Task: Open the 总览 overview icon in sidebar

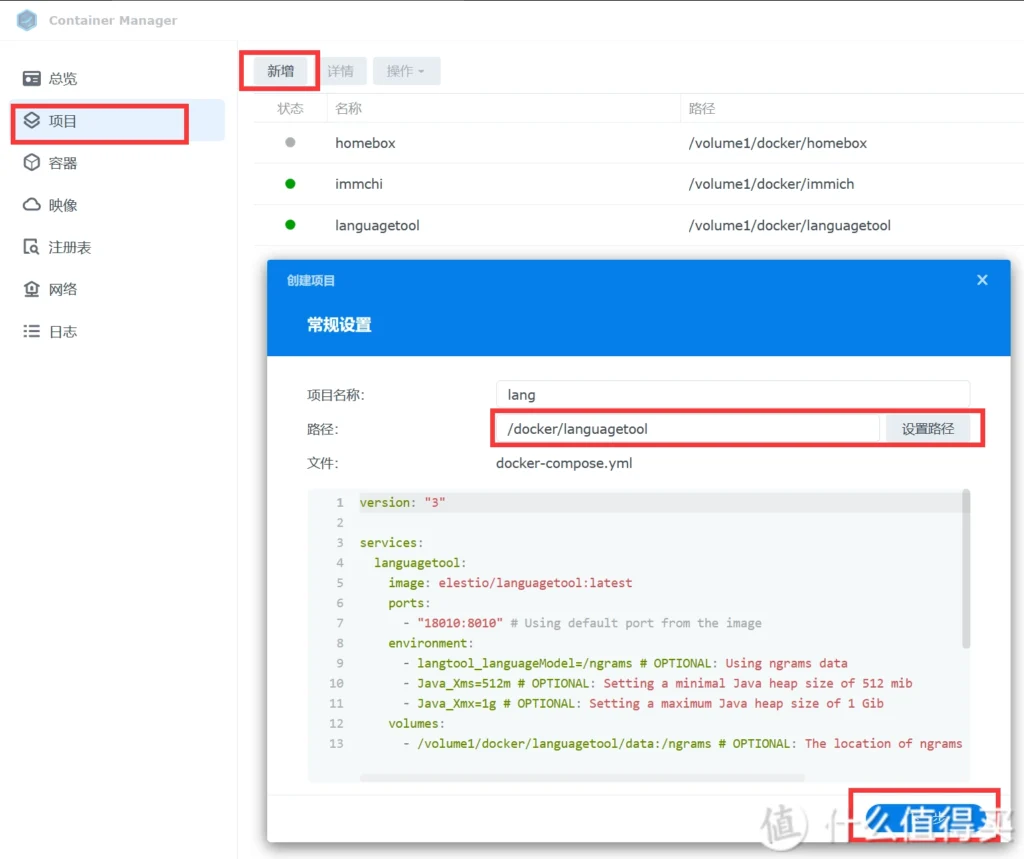Action: click(x=32, y=79)
